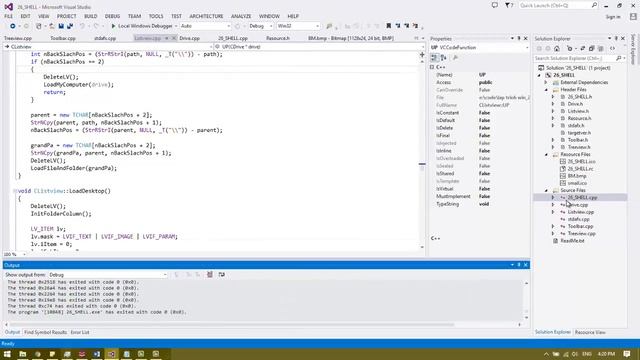Switch to the Drive.cpp tab
Screen dimensions: 640x360
coord(189,38)
